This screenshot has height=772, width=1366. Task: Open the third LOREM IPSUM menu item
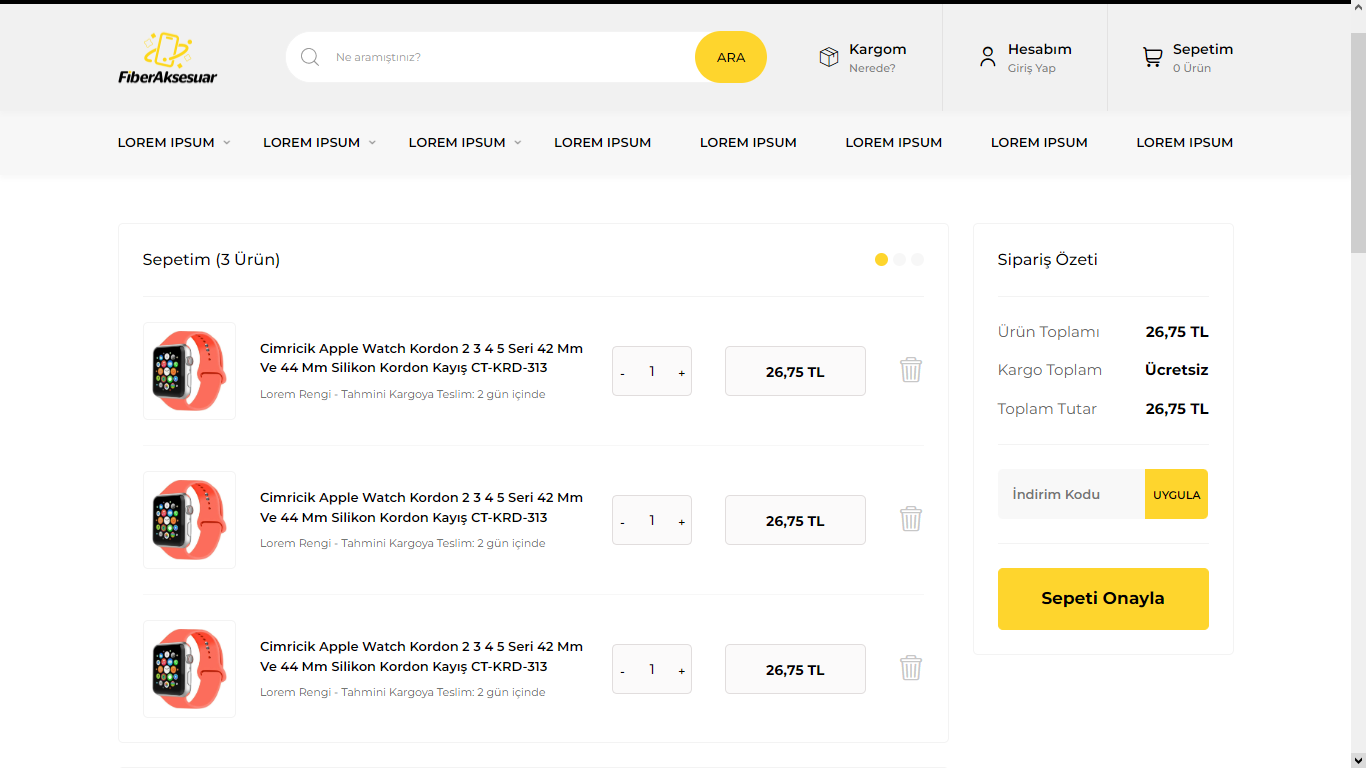pyautogui.click(x=457, y=143)
